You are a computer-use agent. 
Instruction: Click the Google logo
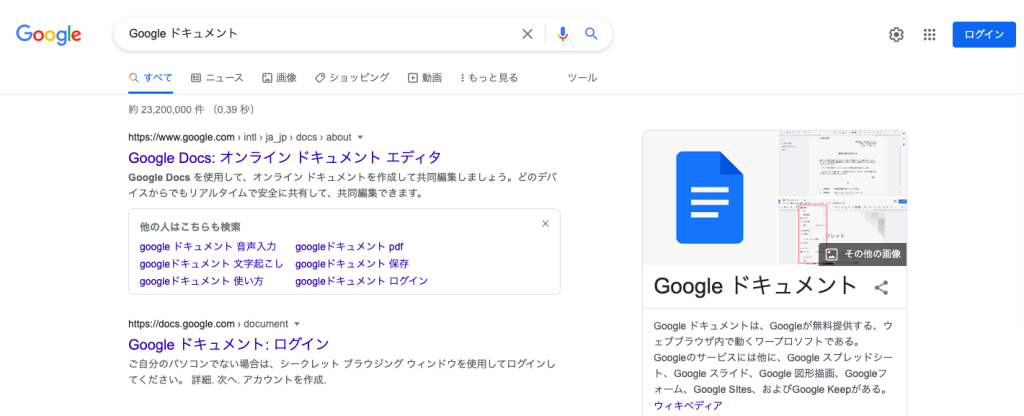tap(49, 34)
